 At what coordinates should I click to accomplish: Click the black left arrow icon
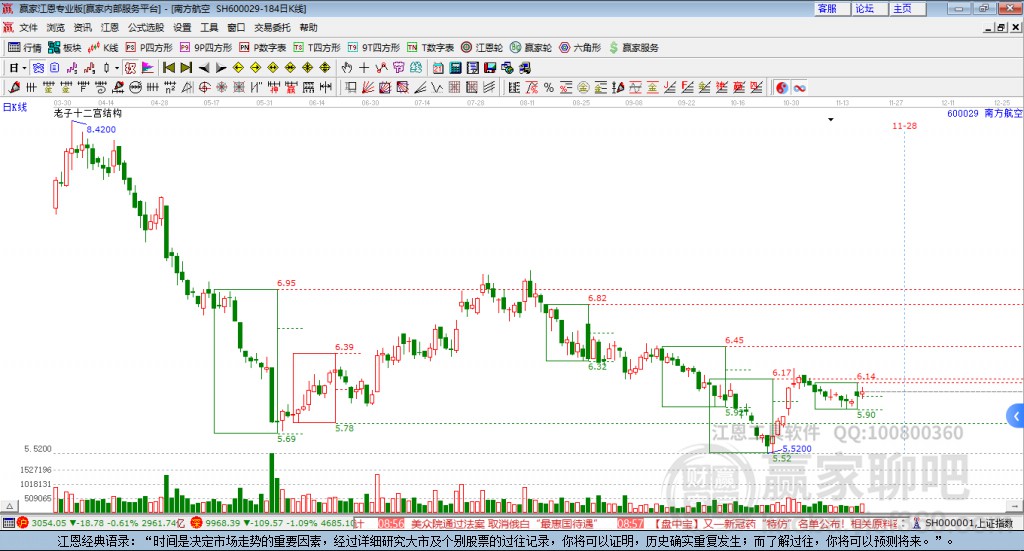[204, 68]
